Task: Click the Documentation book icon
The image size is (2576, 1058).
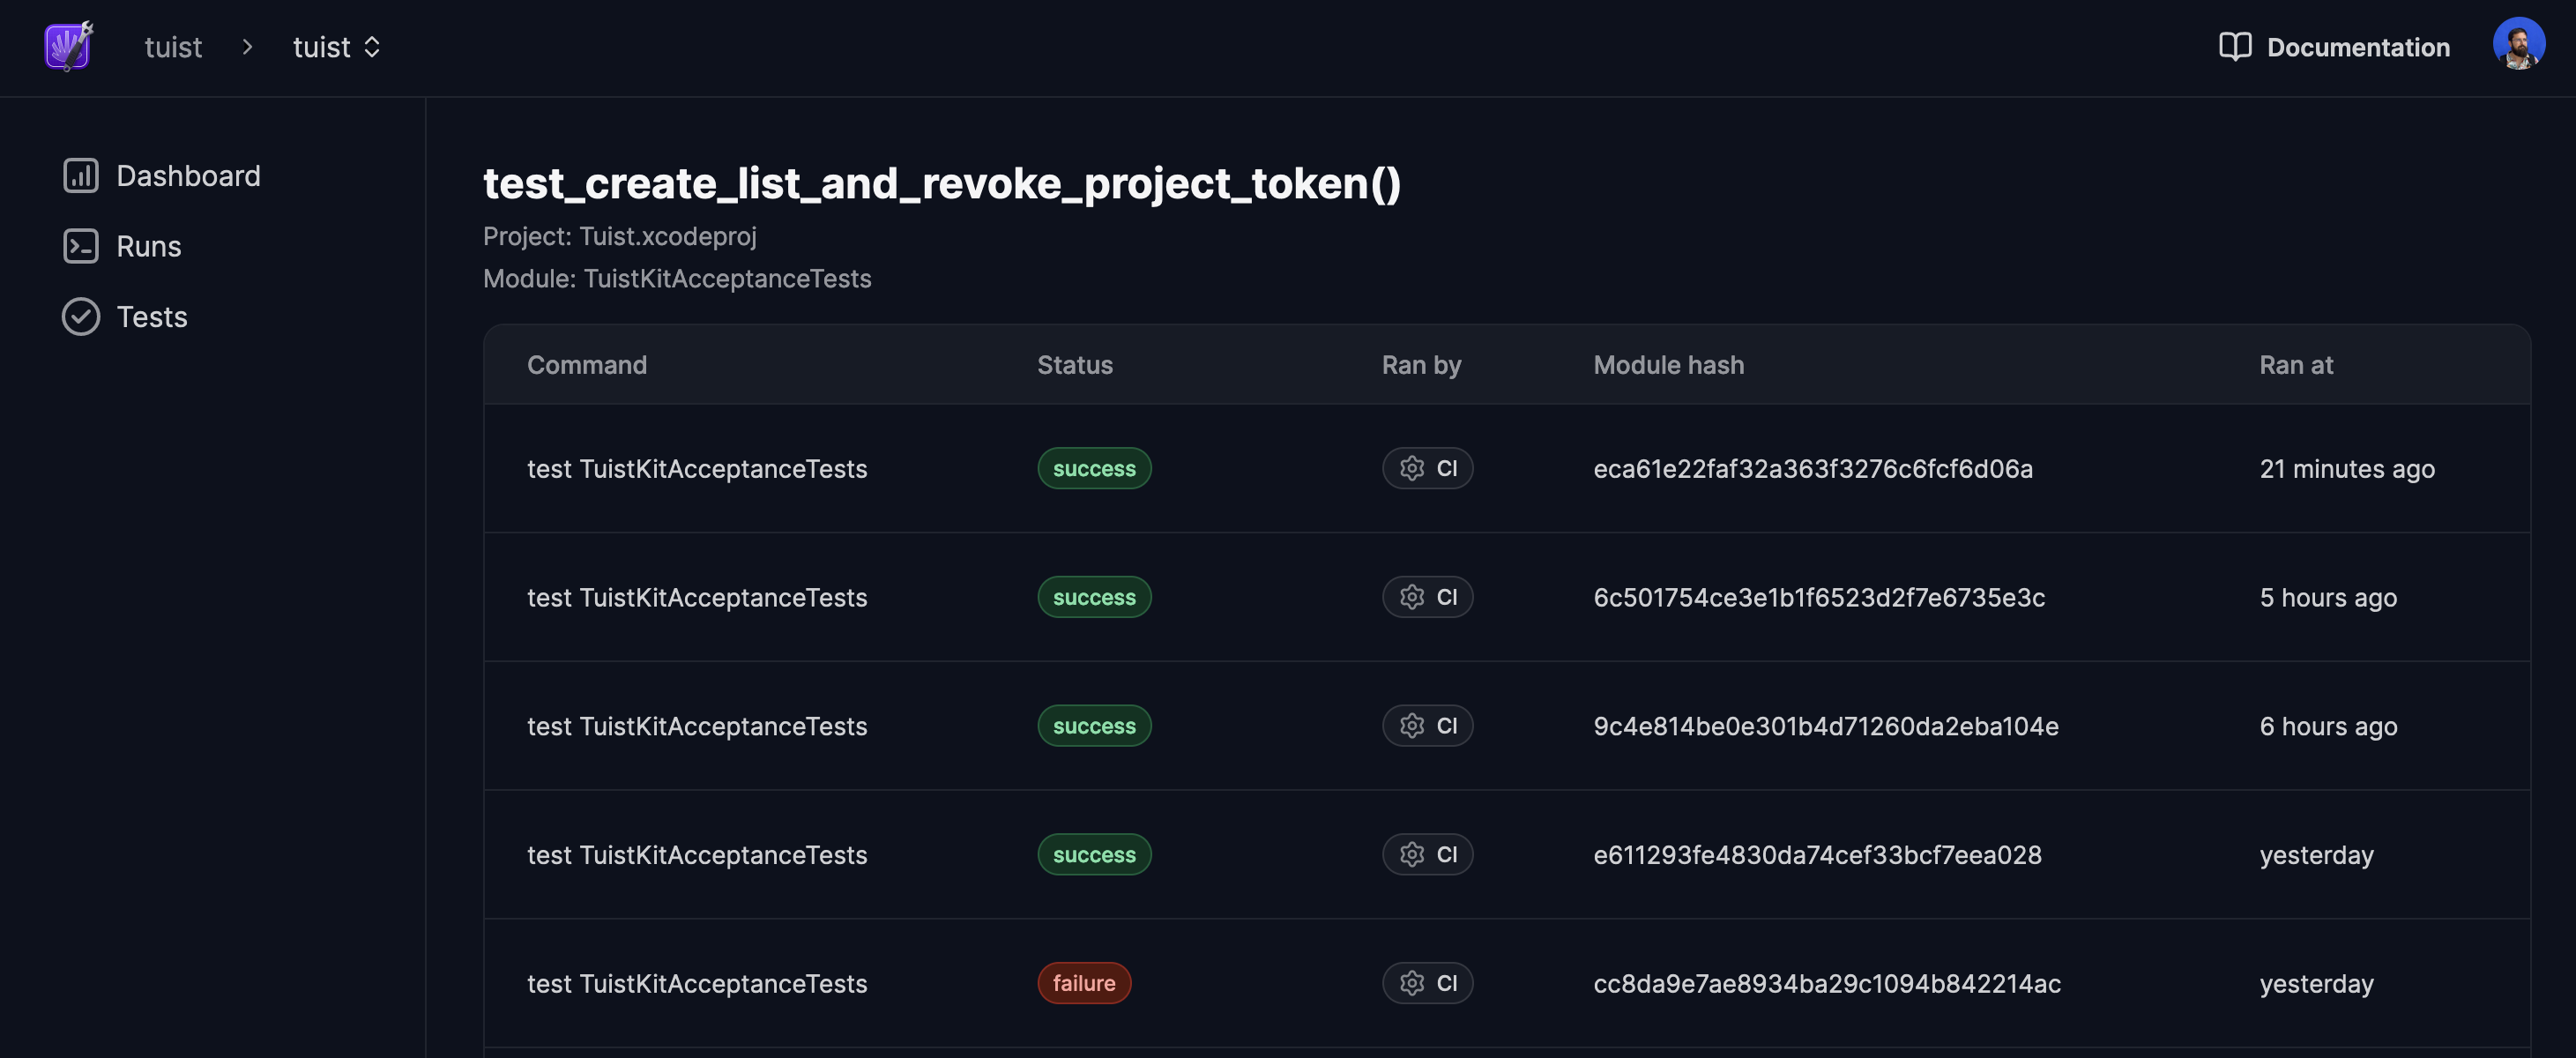Action: click(x=2235, y=47)
